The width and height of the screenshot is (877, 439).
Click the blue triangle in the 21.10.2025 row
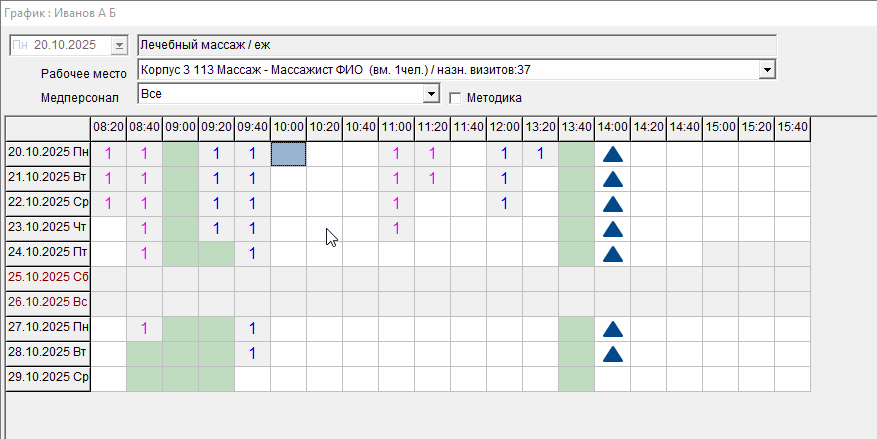point(612,179)
